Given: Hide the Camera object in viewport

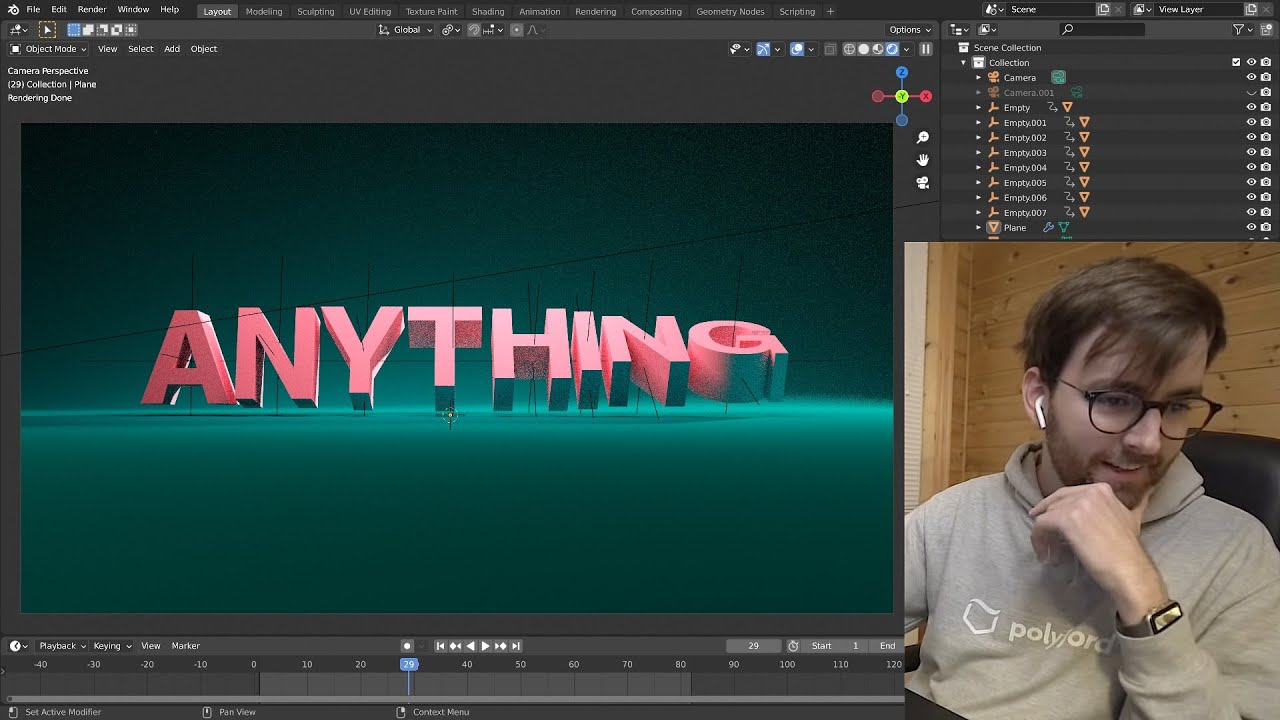Looking at the screenshot, I should (1251, 78).
